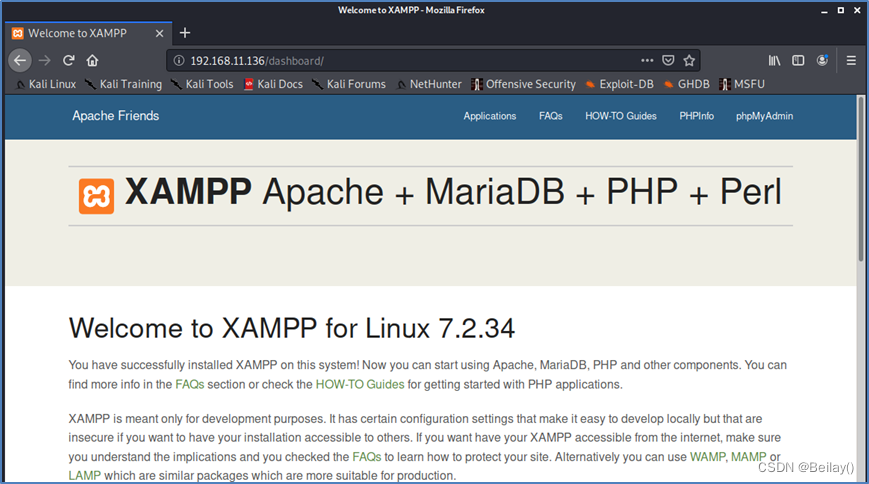Open FAQs in the page navbar
The image size is (869, 484).
click(x=550, y=116)
